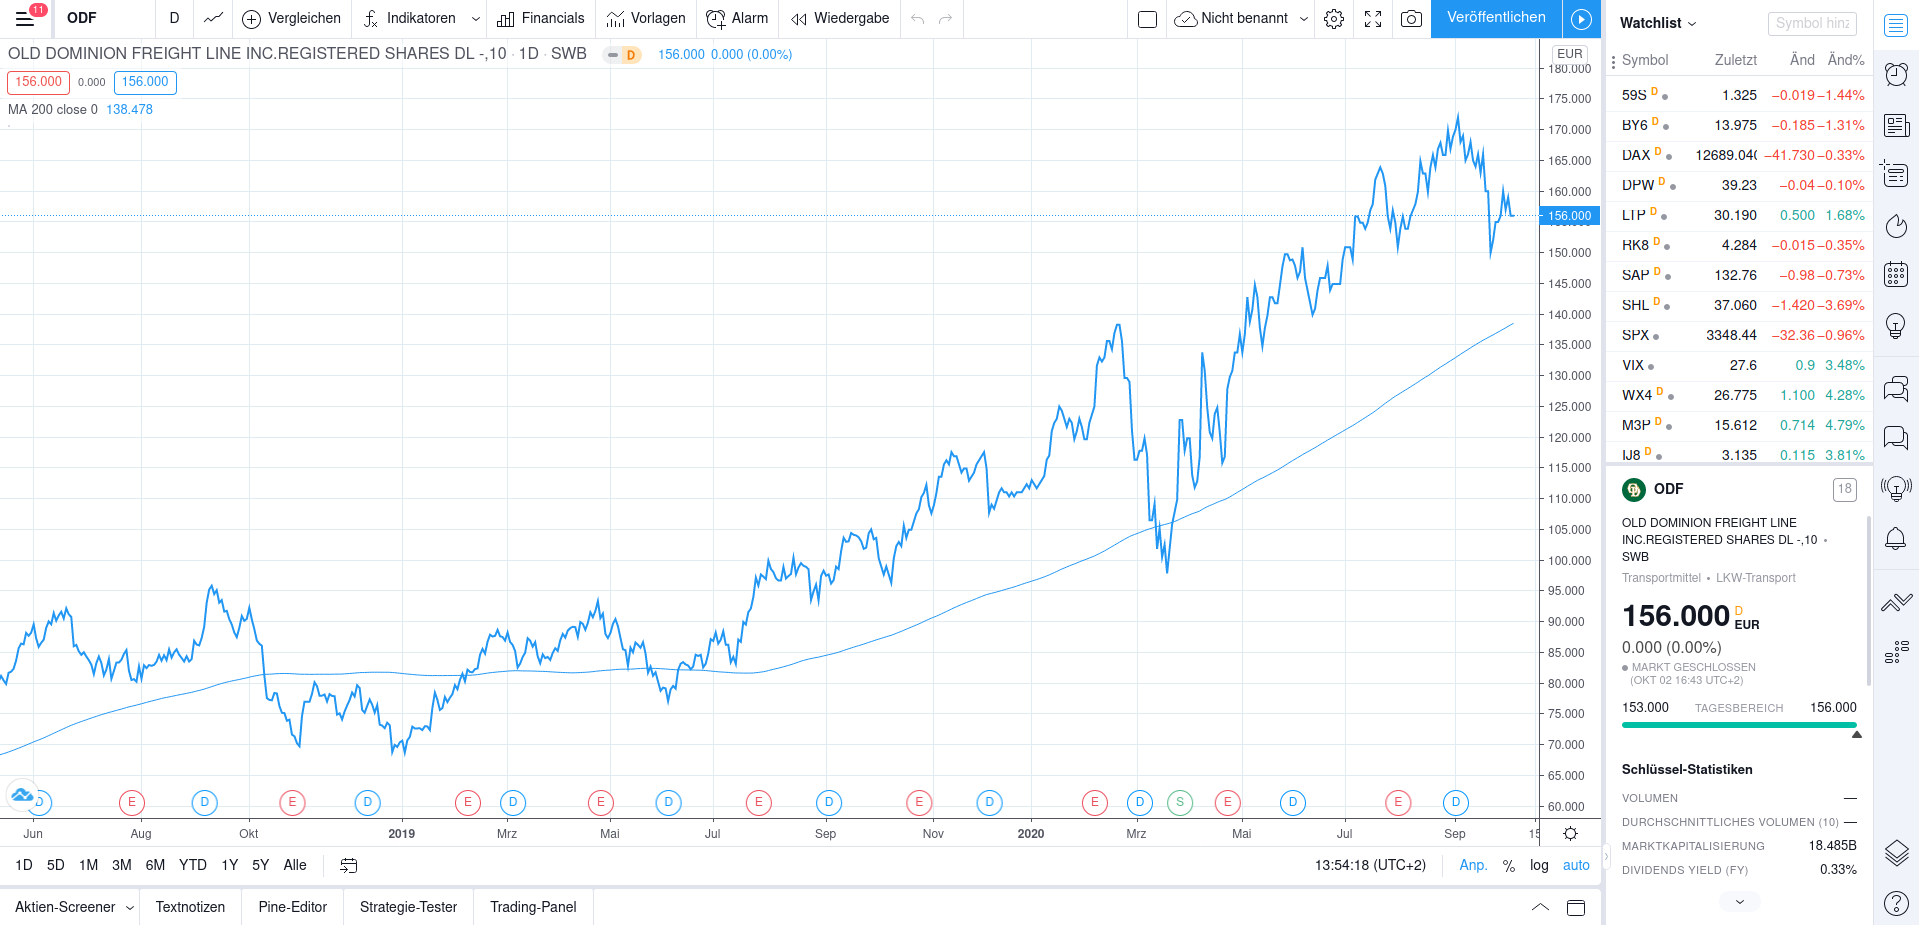The image size is (1919, 925).
Task: Toggle 'auto' price scale
Action: [1576, 866]
